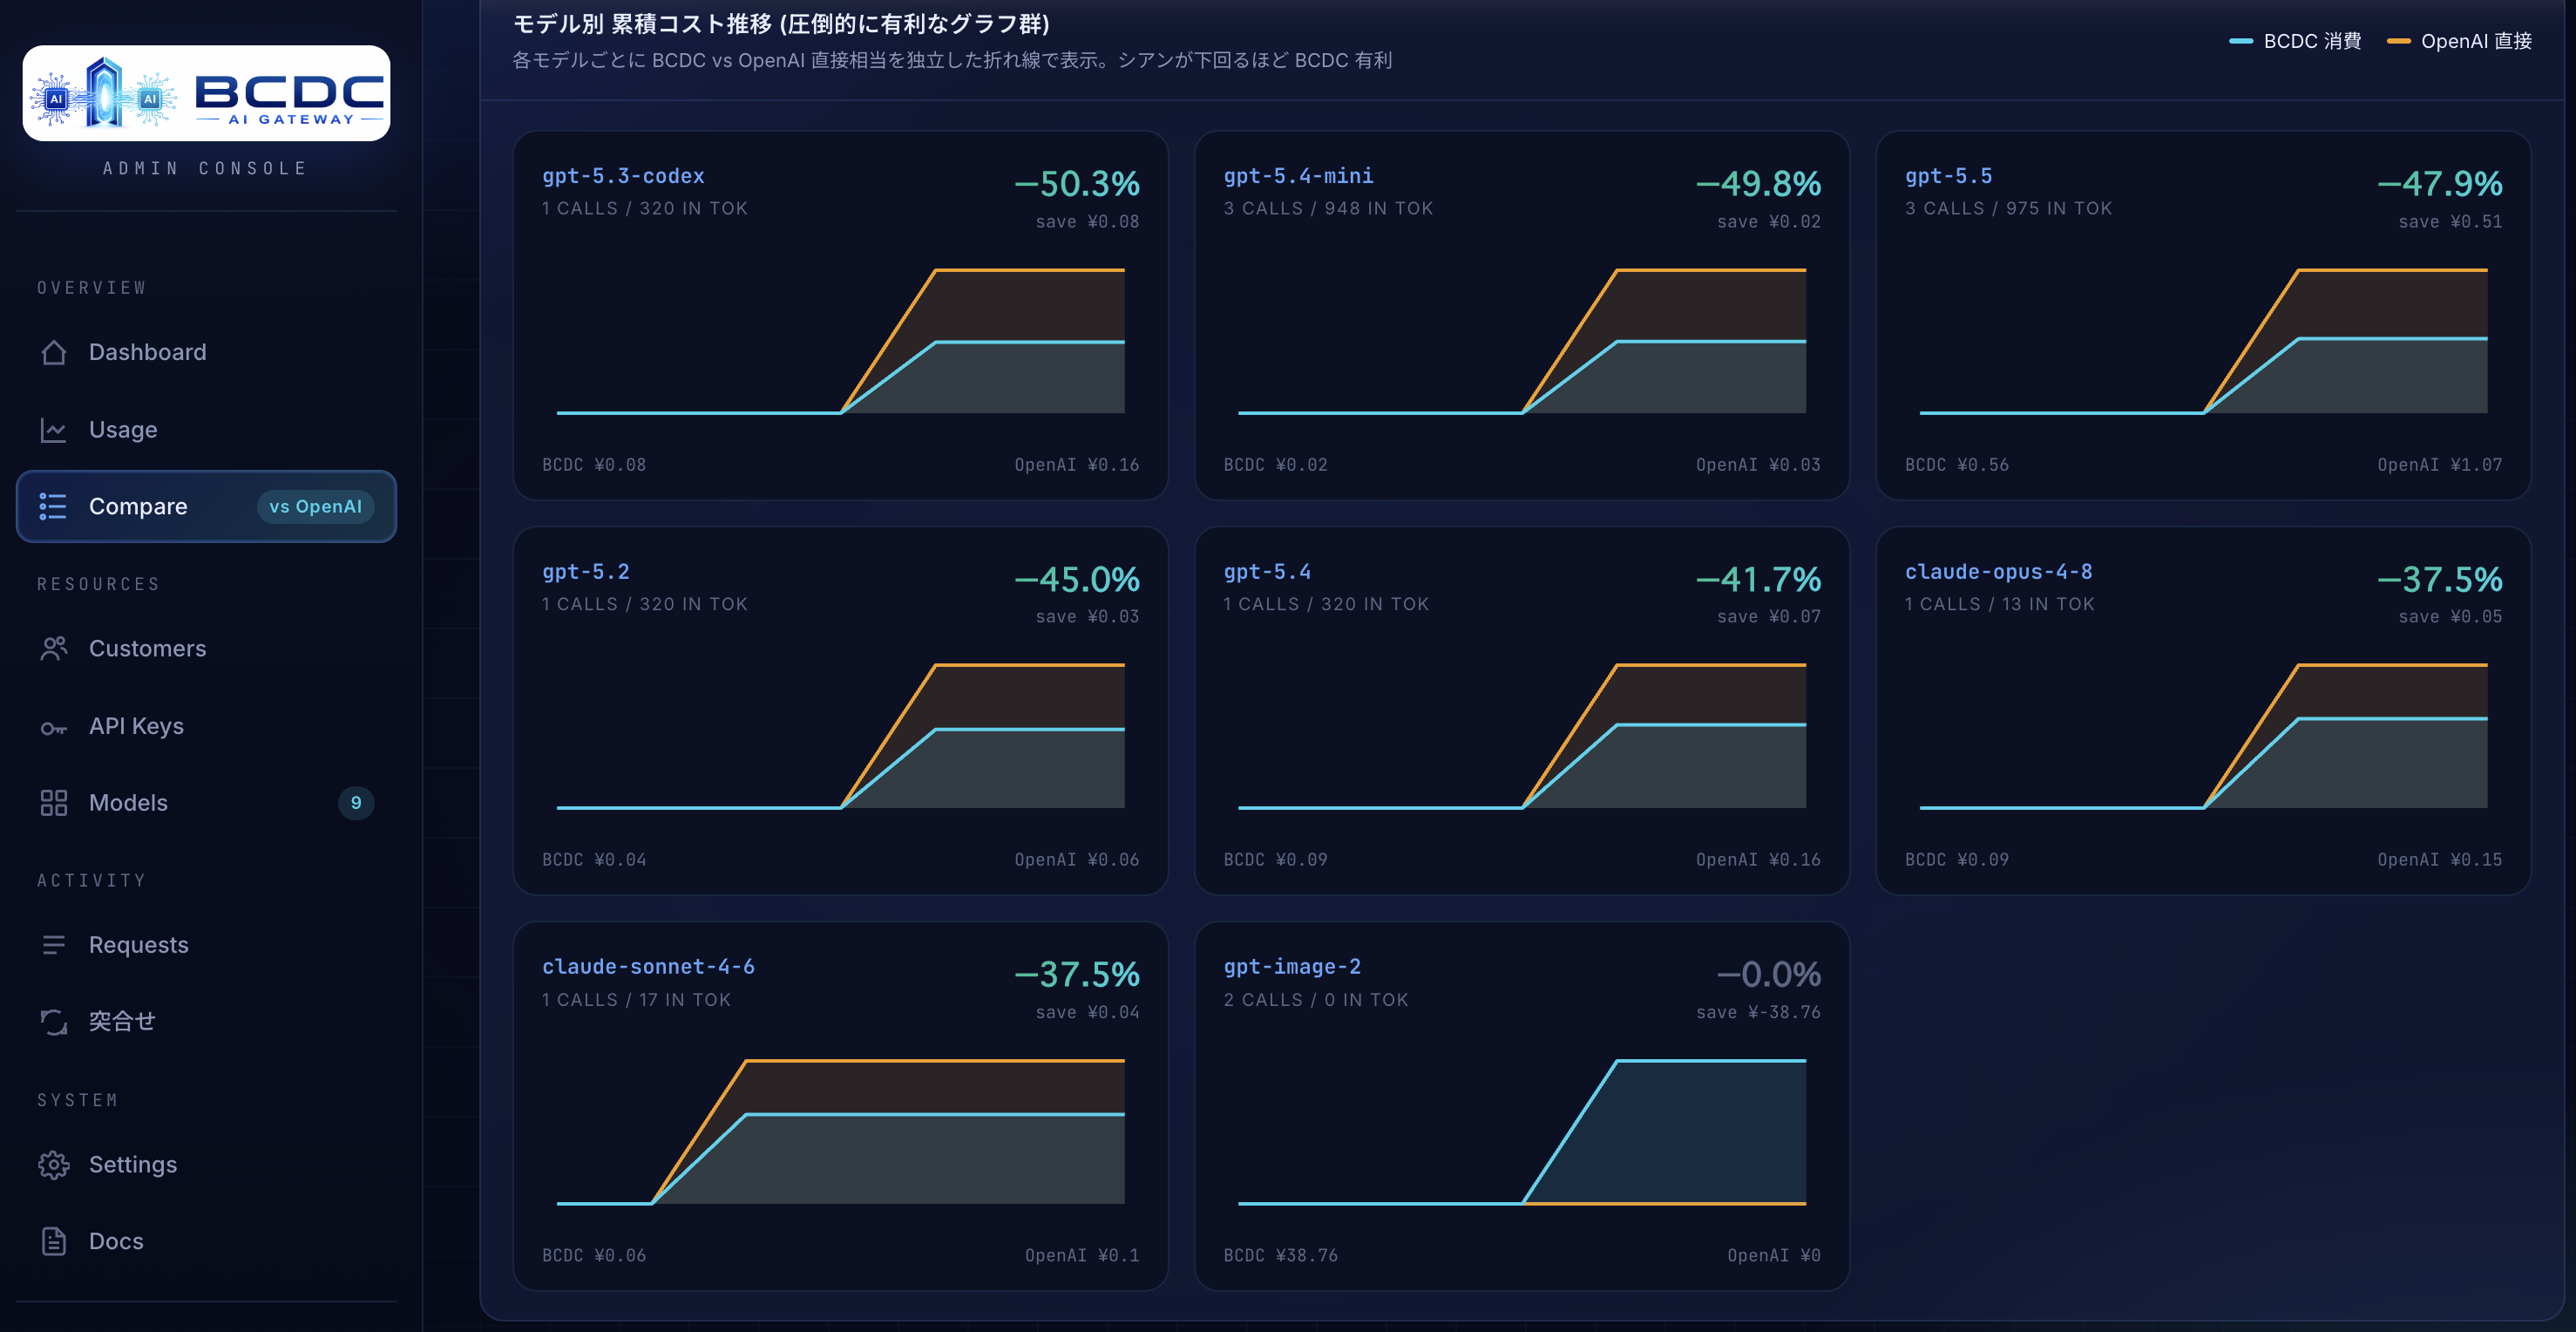This screenshot has width=2576, height=1332.
Task: Click the claude-opus-4-8 model name
Action: (x=1998, y=572)
